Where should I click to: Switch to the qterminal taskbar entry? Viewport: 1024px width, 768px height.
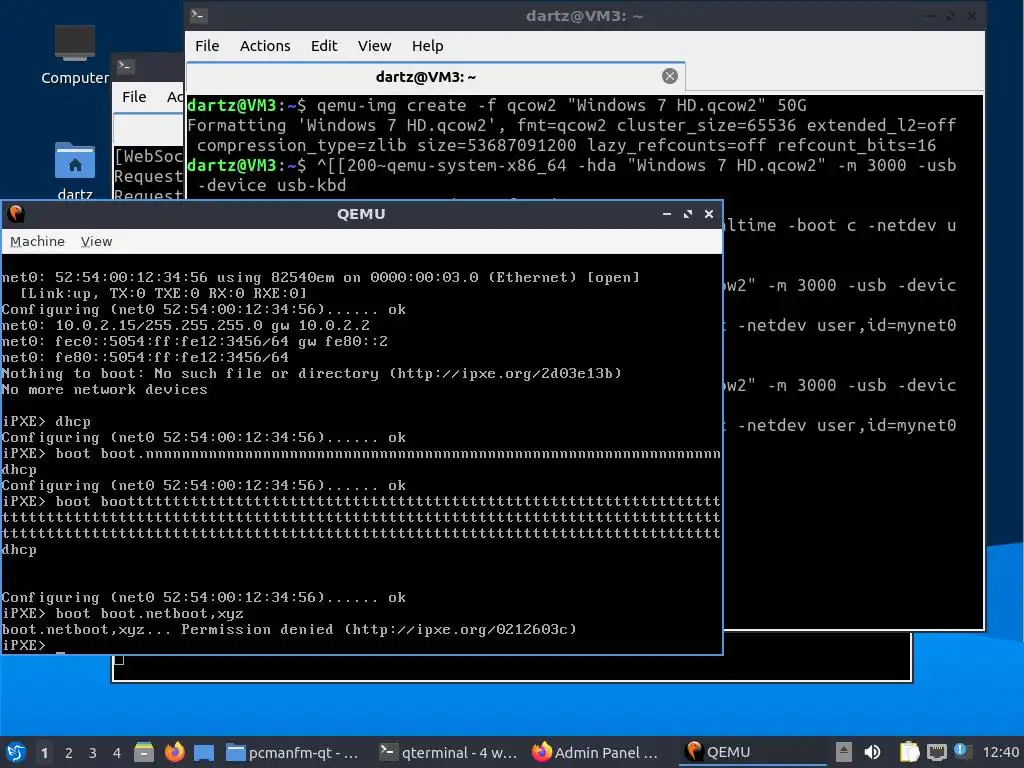pos(448,752)
